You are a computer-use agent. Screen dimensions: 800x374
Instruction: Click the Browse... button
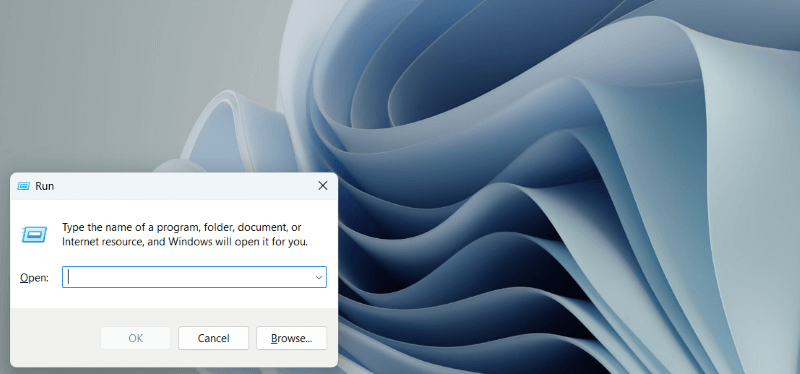point(291,338)
